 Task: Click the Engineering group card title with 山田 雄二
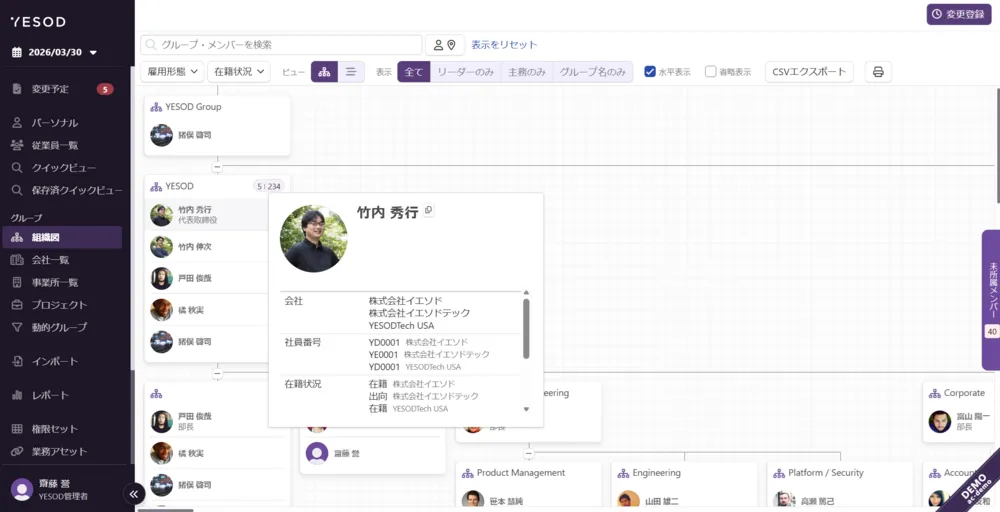[x=656, y=473]
